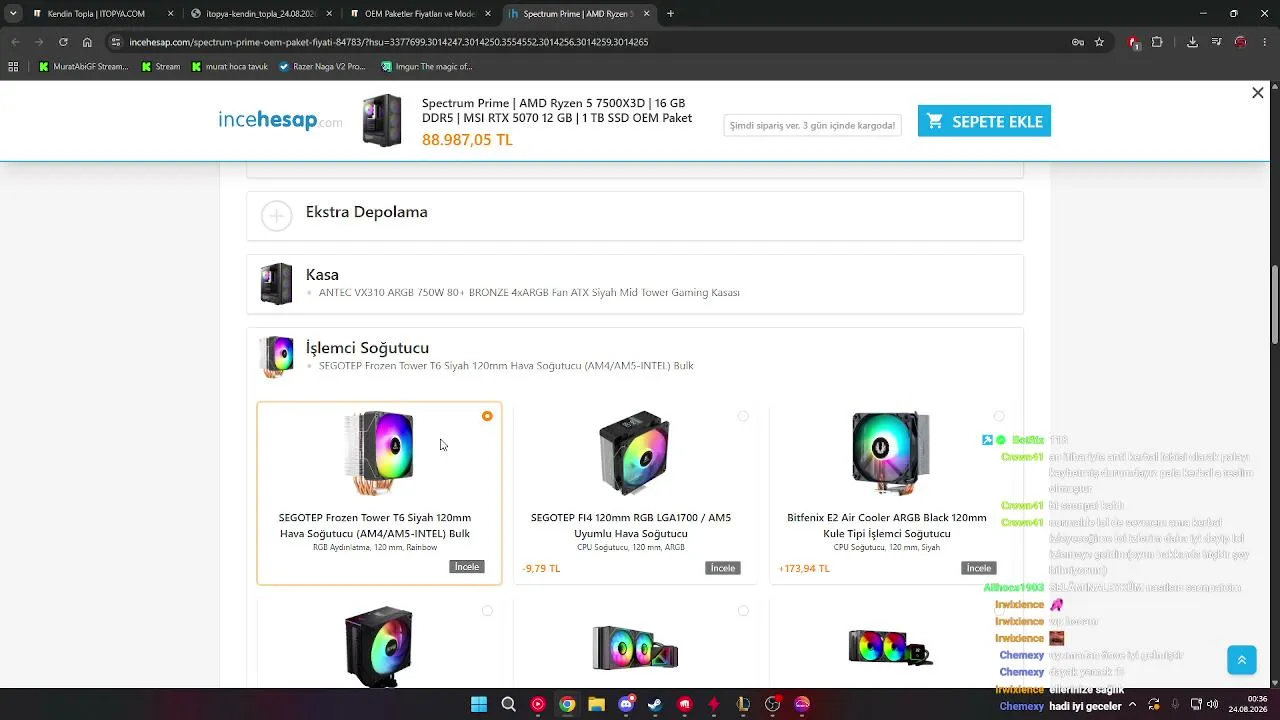Image resolution: width=1280 pixels, height=720 pixels.
Task: Reload the current page
Action: pyautogui.click(x=63, y=42)
